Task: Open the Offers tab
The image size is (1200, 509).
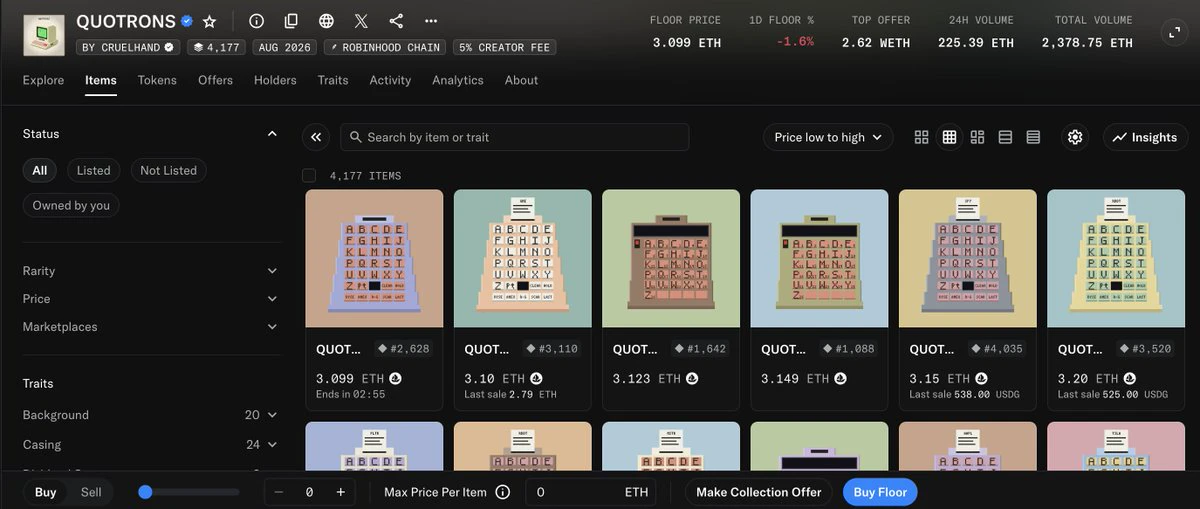Action: click(215, 80)
